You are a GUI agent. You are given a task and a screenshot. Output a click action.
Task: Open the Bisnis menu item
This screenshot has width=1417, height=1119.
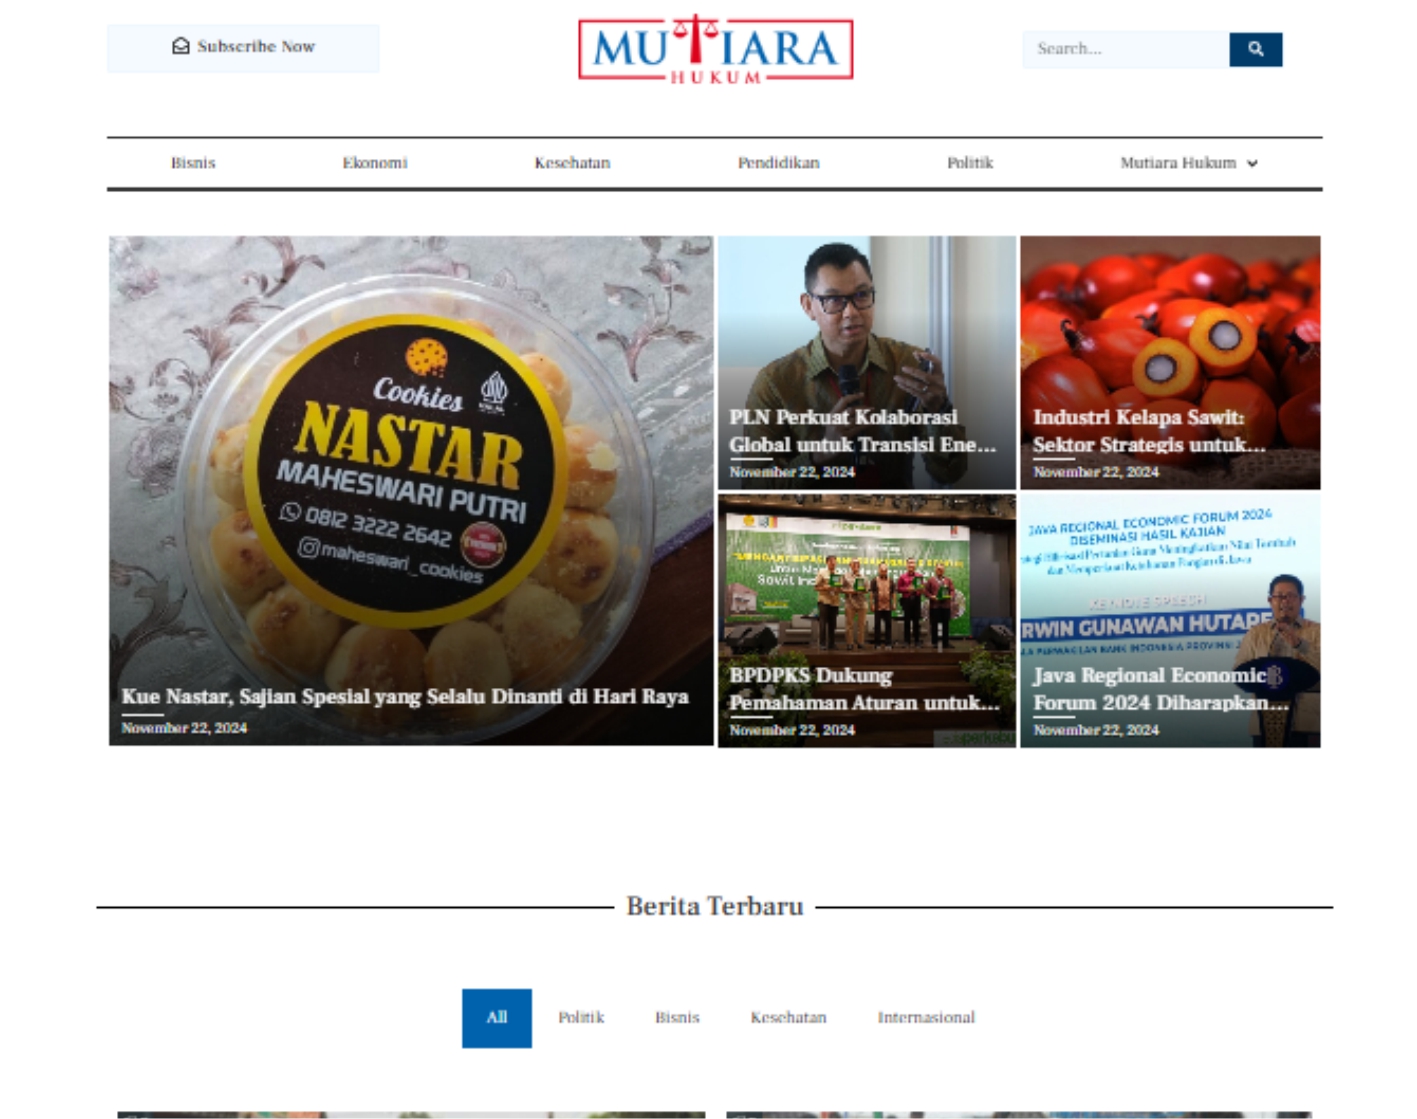click(x=193, y=163)
